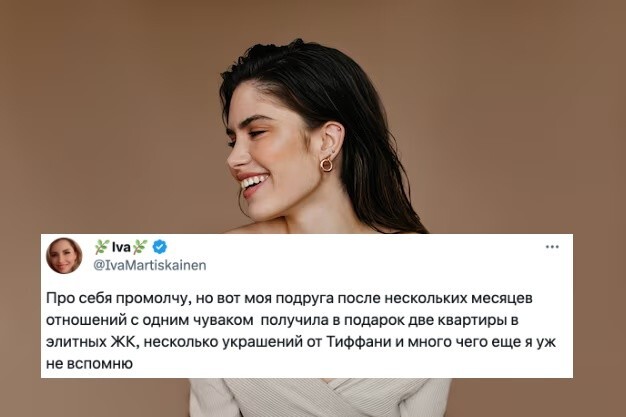
Task: Open the three-dot more options menu
Action: tap(552, 247)
